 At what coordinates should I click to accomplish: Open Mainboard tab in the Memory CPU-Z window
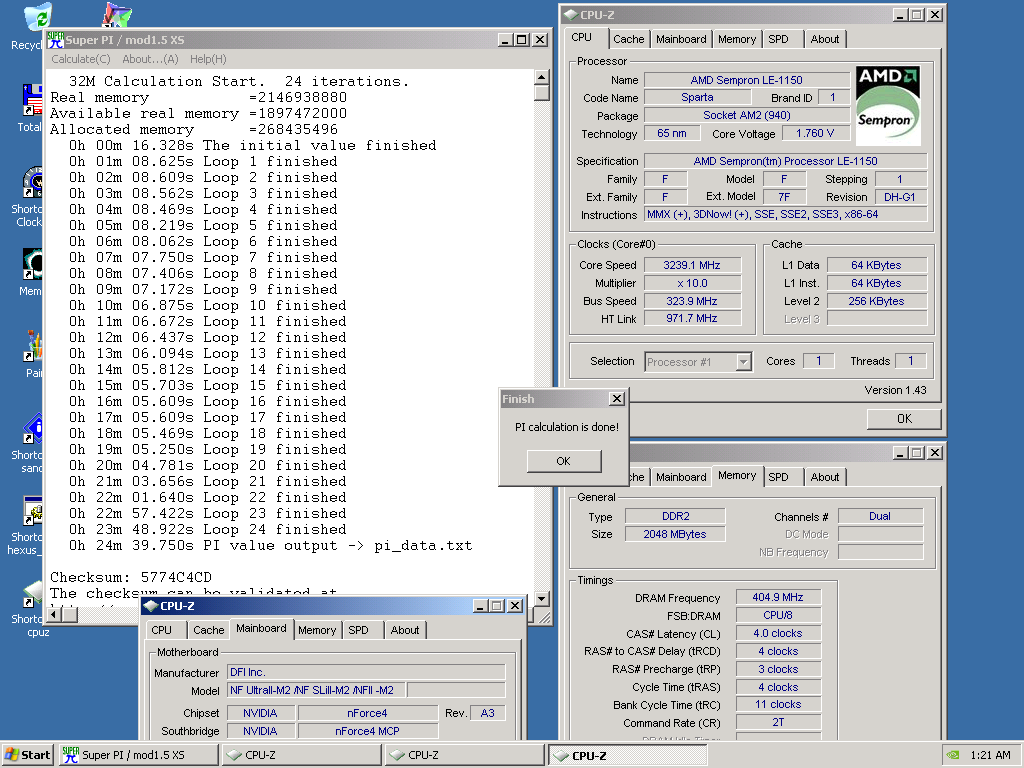(x=681, y=477)
